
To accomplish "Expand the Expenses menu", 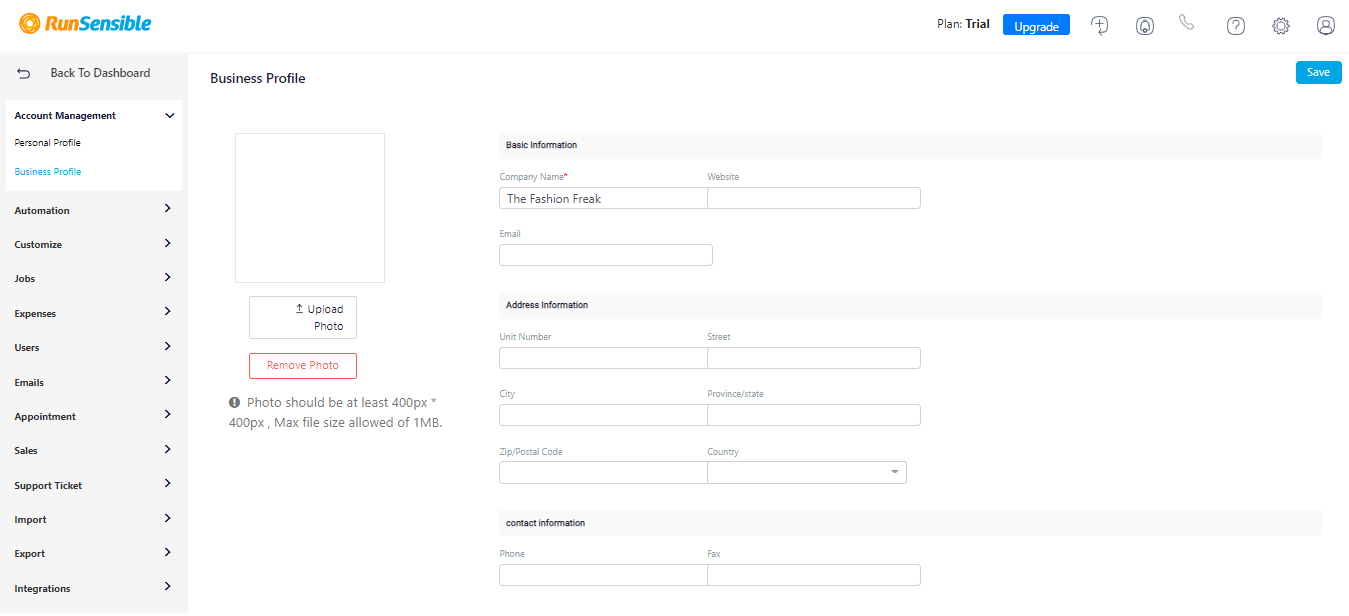I will tap(94, 313).
